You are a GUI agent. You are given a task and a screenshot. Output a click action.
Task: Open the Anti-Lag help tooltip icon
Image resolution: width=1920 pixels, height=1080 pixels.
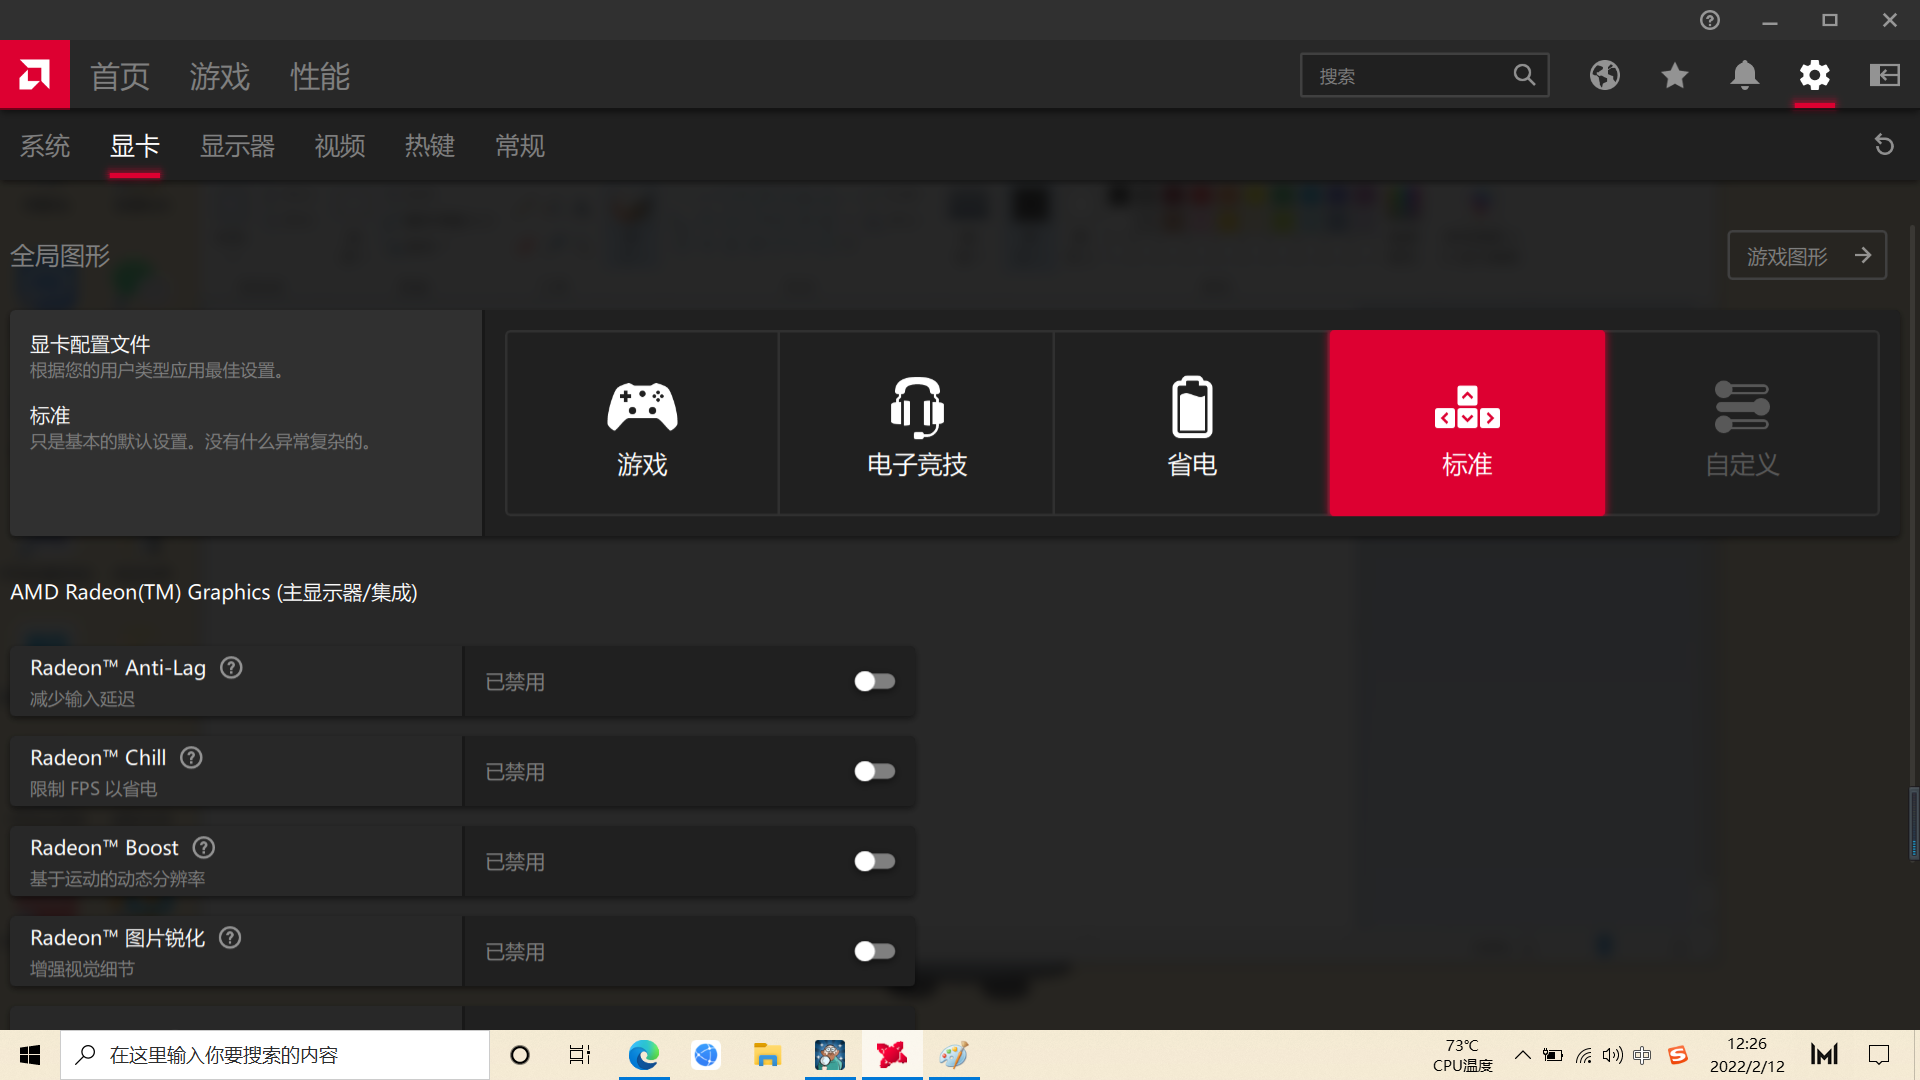click(231, 668)
